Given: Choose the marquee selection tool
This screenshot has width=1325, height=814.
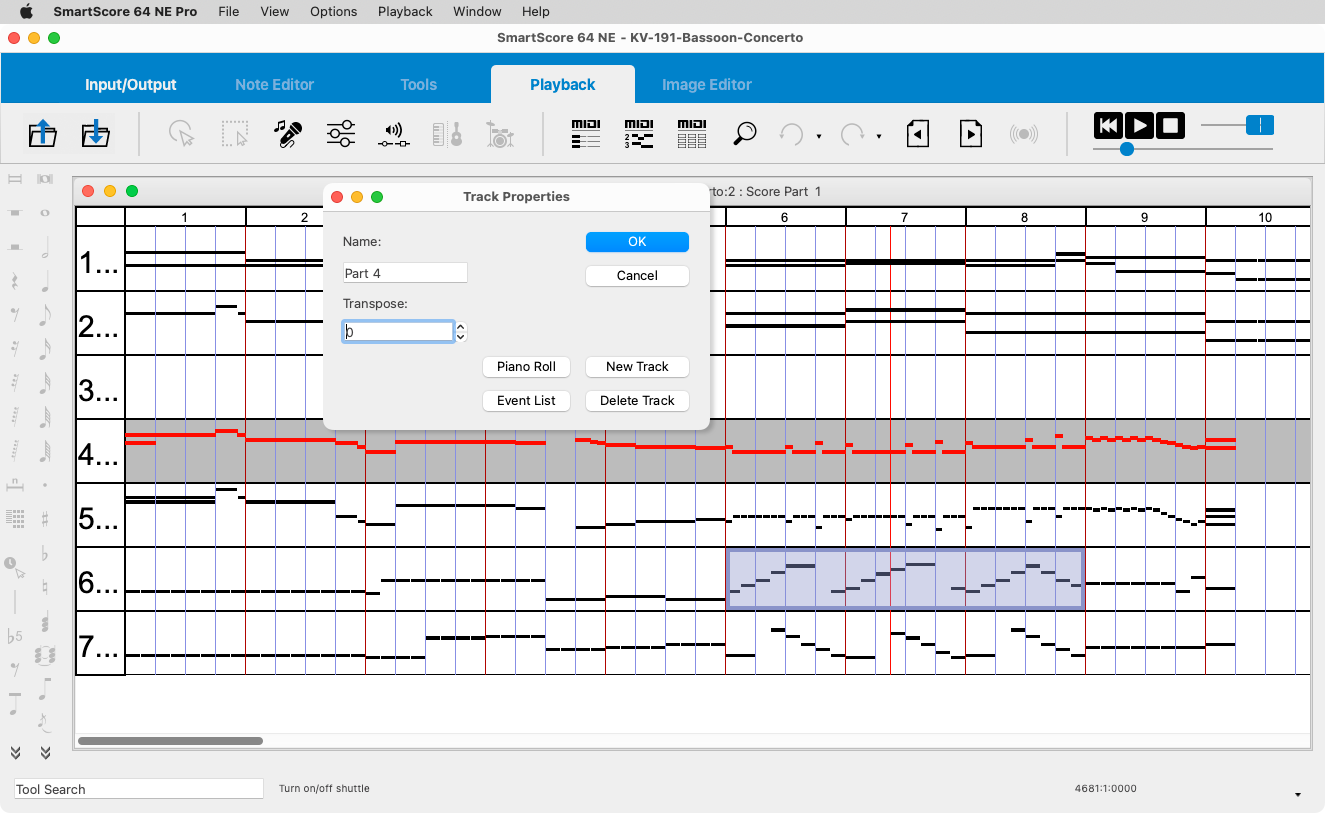Looking at the screenshot, I should pyautogui.click(x=234, y=133).
